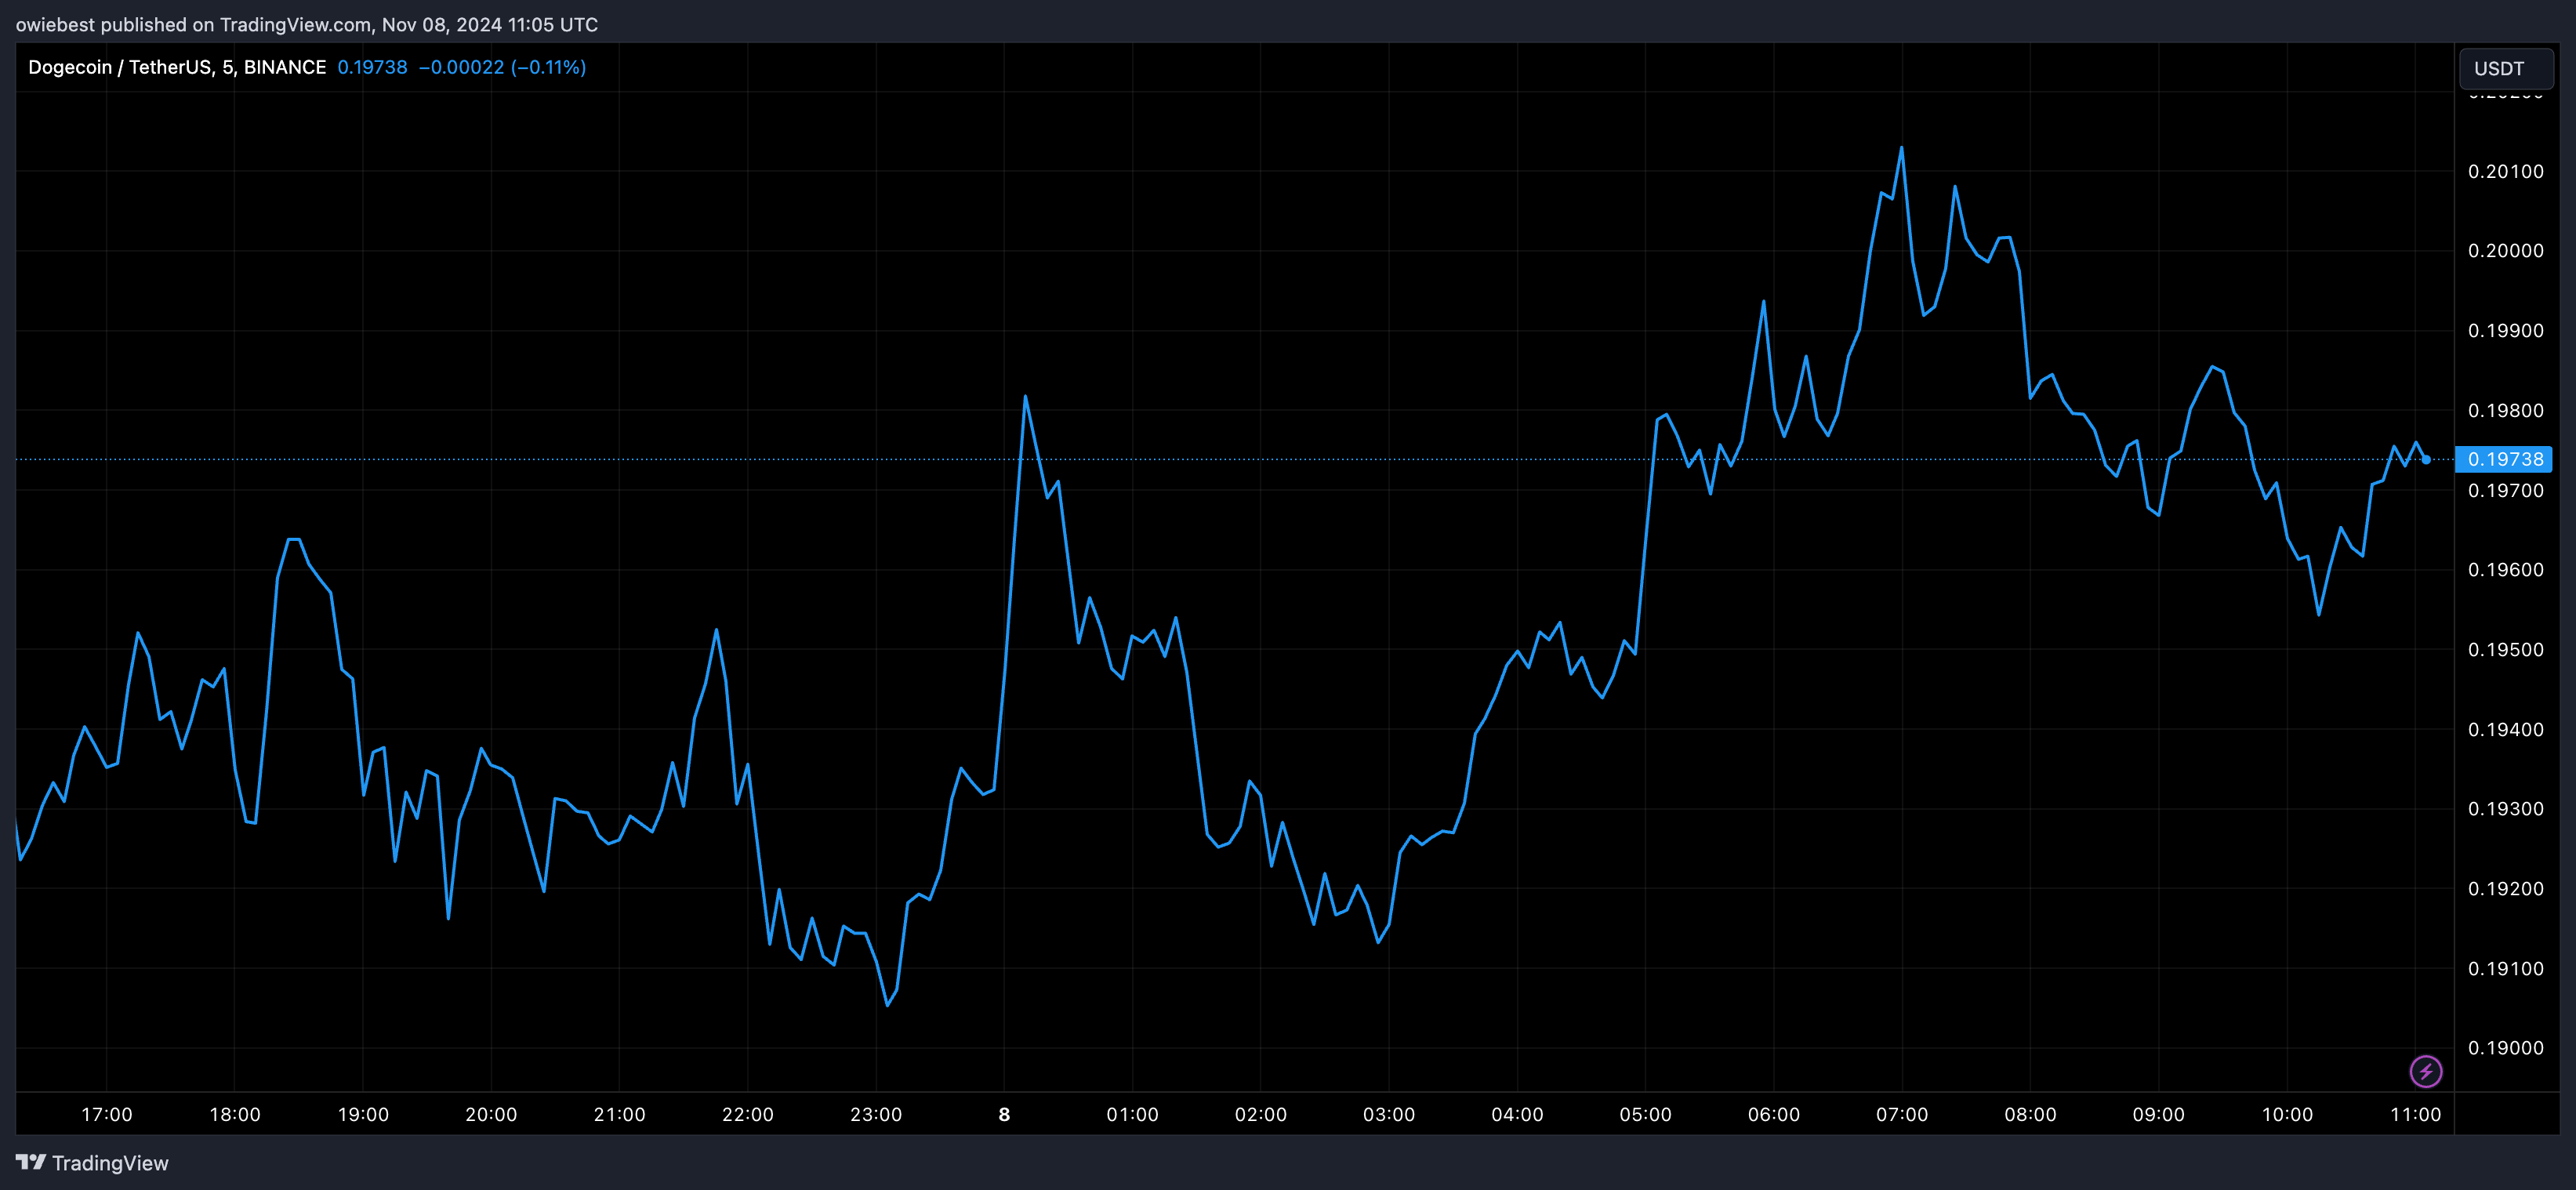Click the 01:00 time axis label

[x=1132, y=1114]
